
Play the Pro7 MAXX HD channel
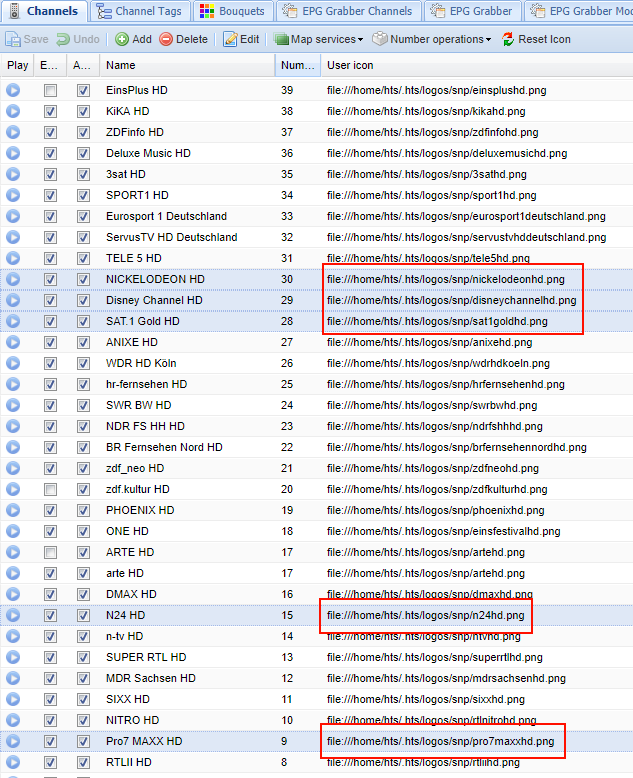(x=13, y=741)
